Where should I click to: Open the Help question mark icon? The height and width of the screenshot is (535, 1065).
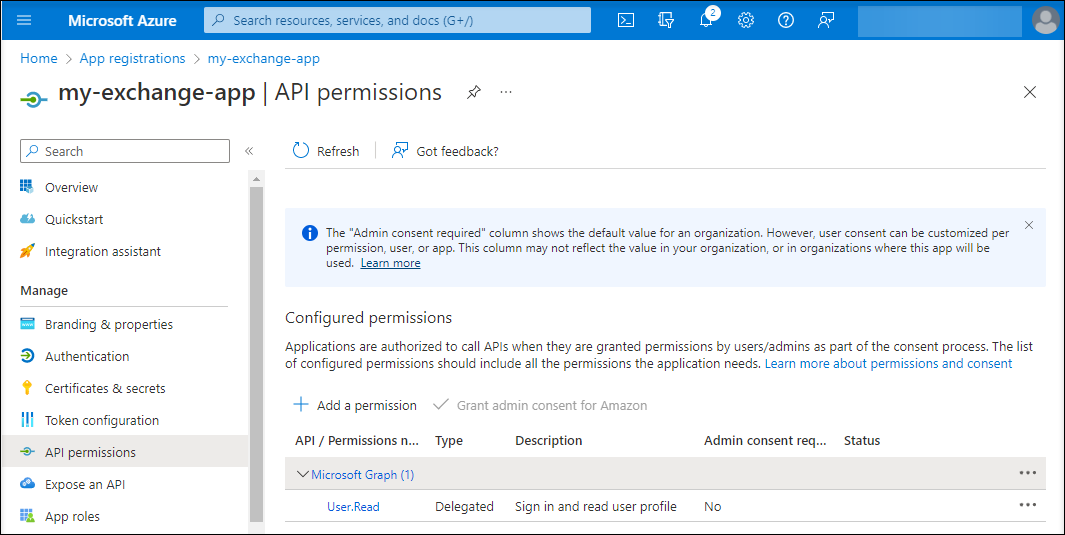click(786, 20)
